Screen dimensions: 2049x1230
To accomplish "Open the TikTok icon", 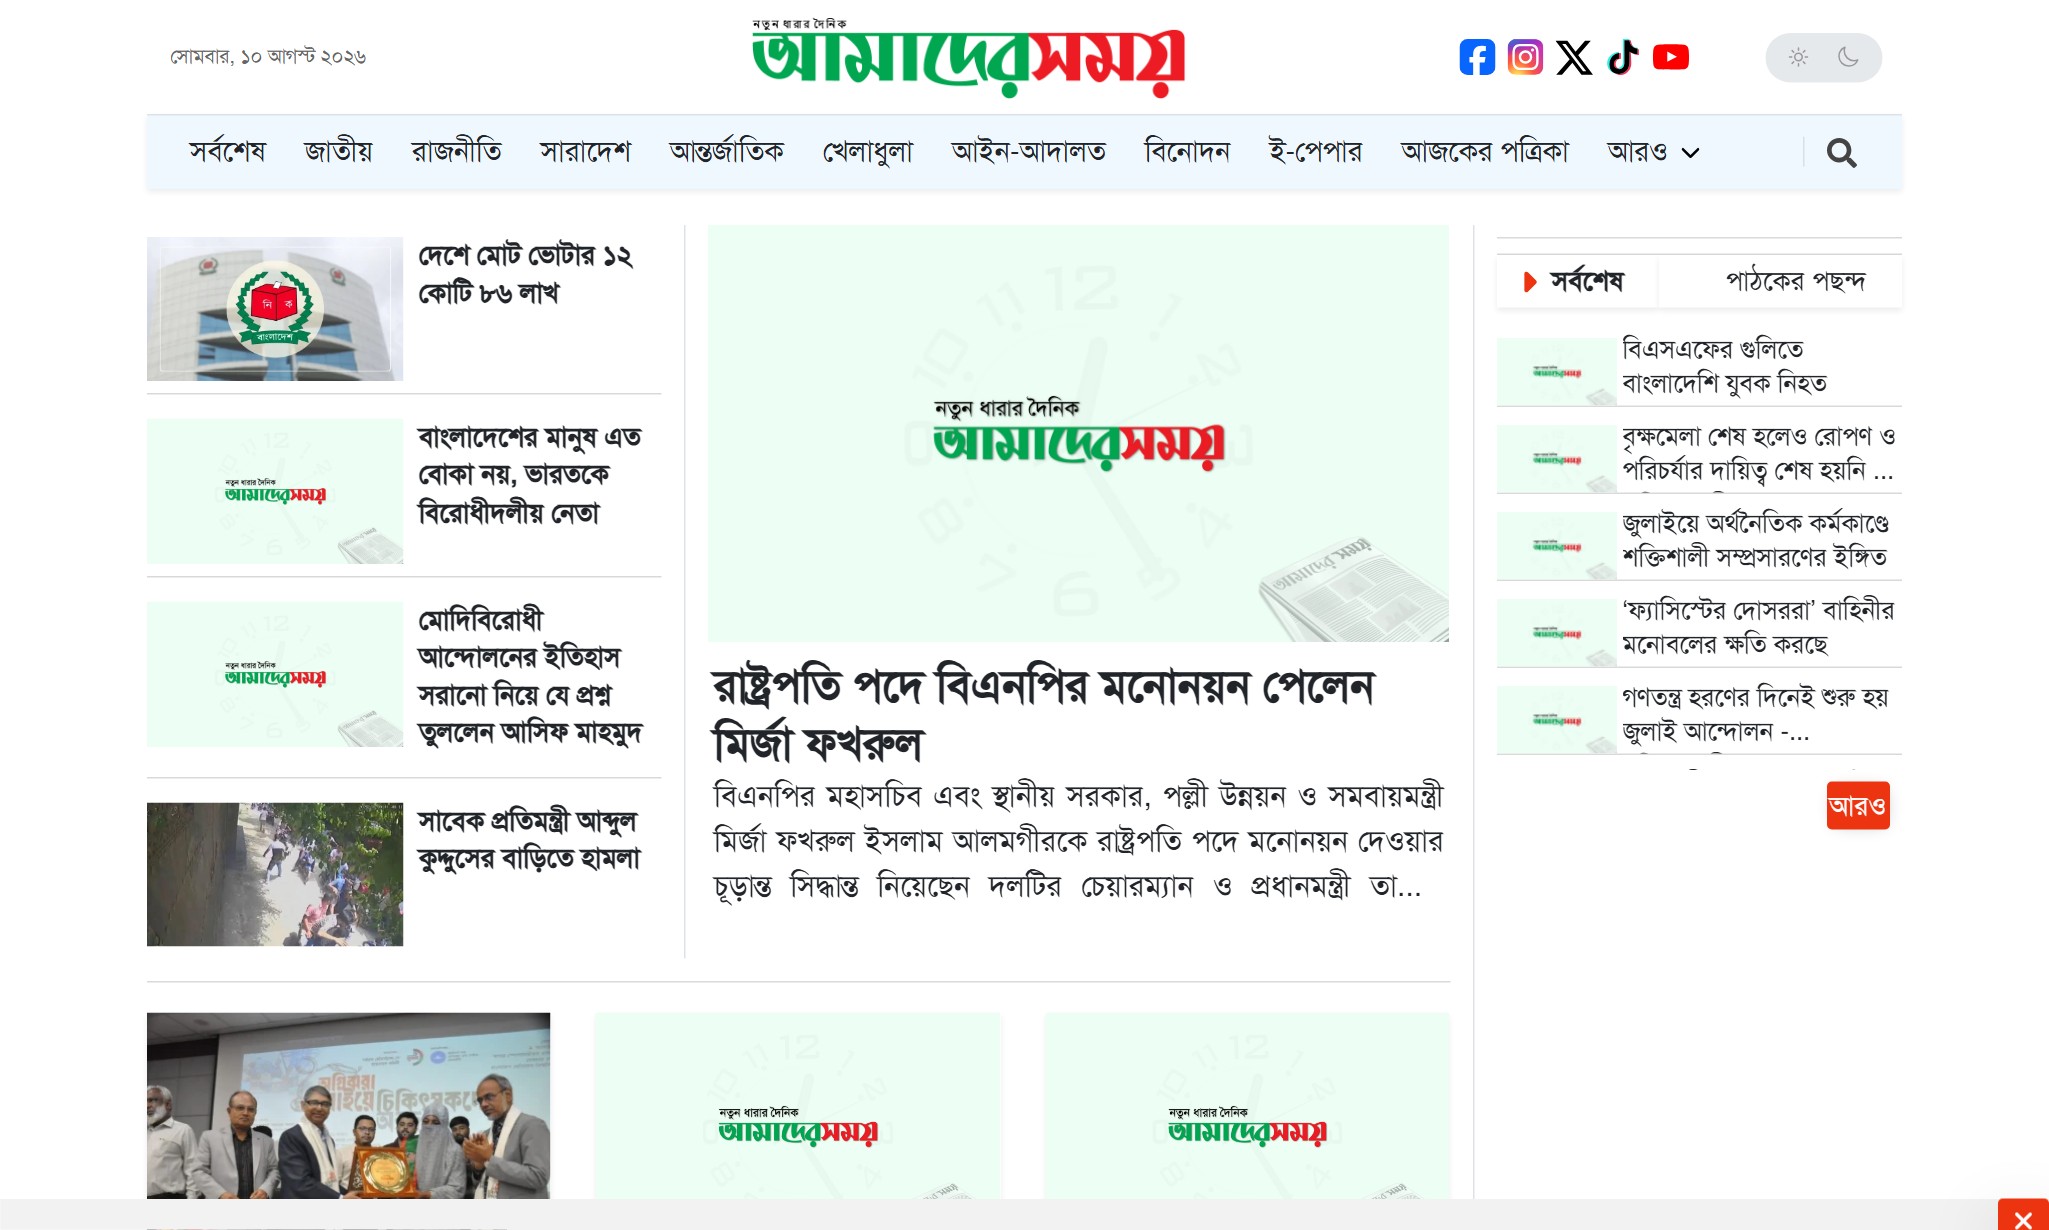I will (1623, 57).
